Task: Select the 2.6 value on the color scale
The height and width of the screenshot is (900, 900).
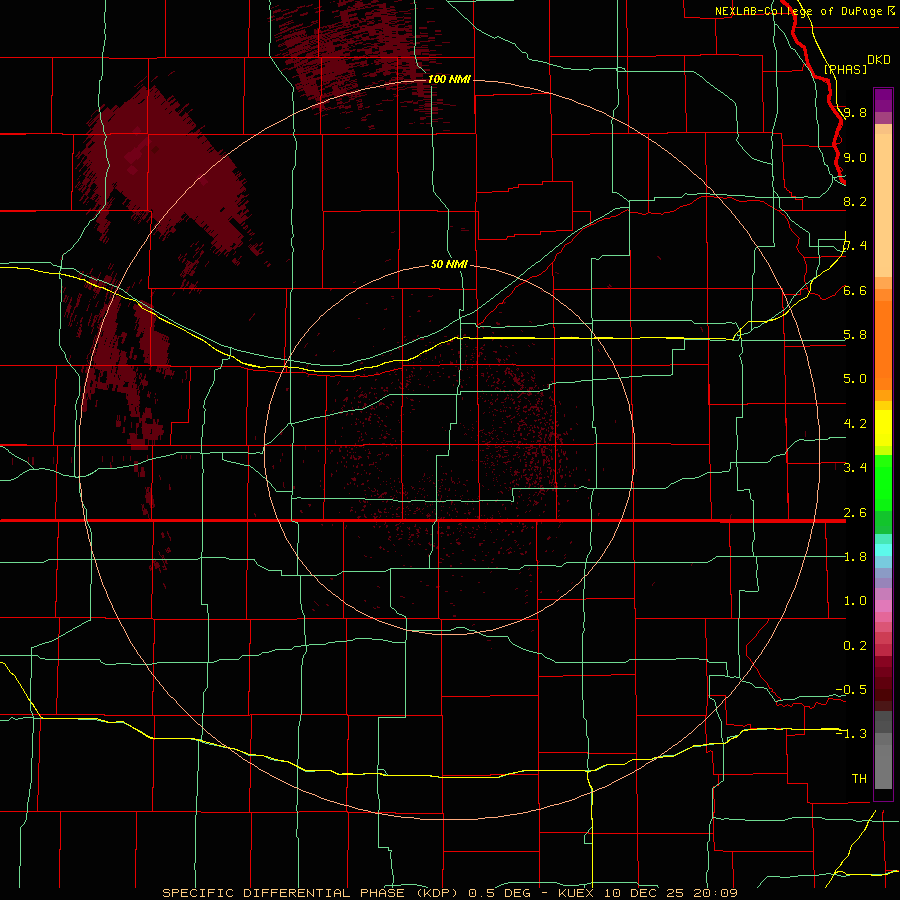Action: pos(855,513)
